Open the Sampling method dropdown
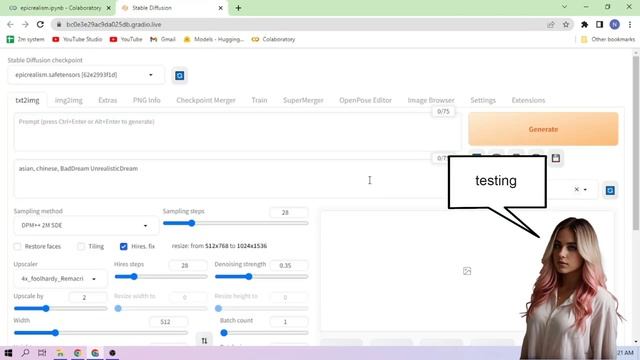Viewport: 640px width, 360px height. click(86, 225)
